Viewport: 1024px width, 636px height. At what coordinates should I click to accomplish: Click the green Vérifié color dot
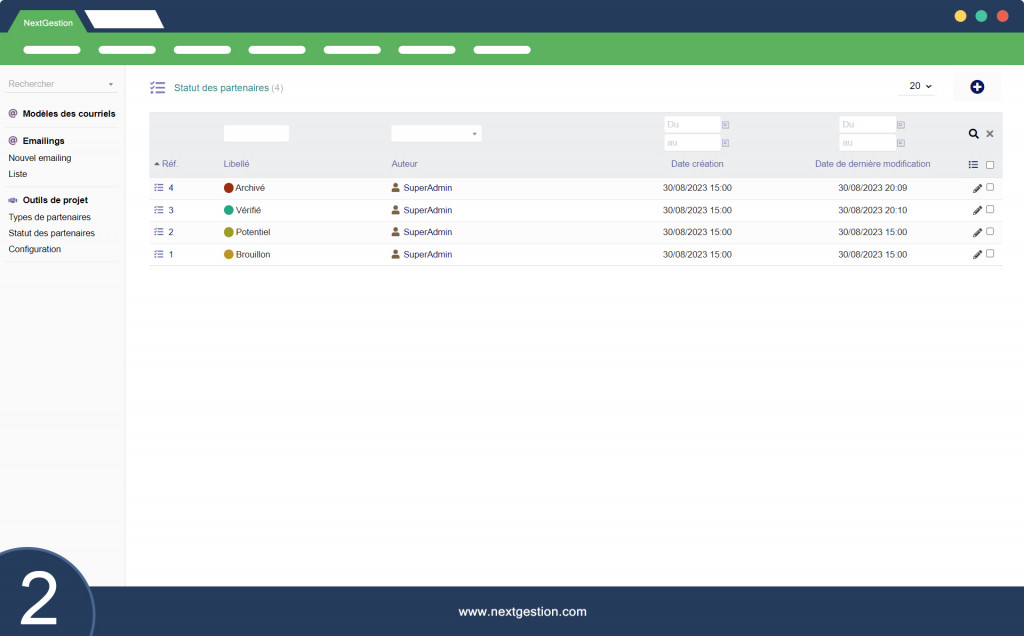tap(229, 210)
